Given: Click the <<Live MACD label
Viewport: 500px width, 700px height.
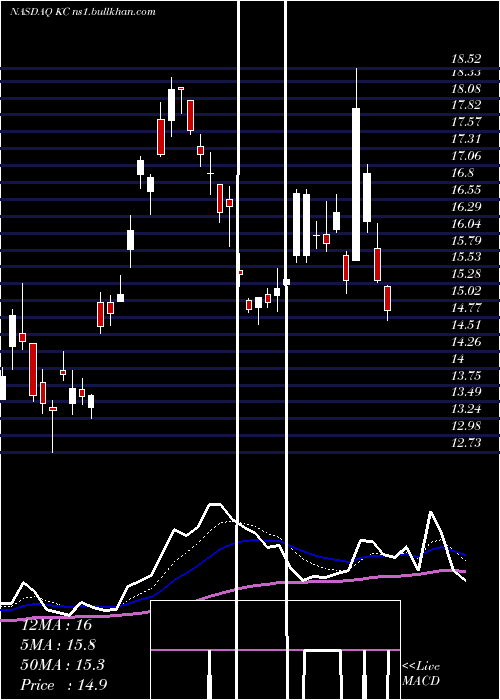Looking at the screenshot, I should click(421, 673).
